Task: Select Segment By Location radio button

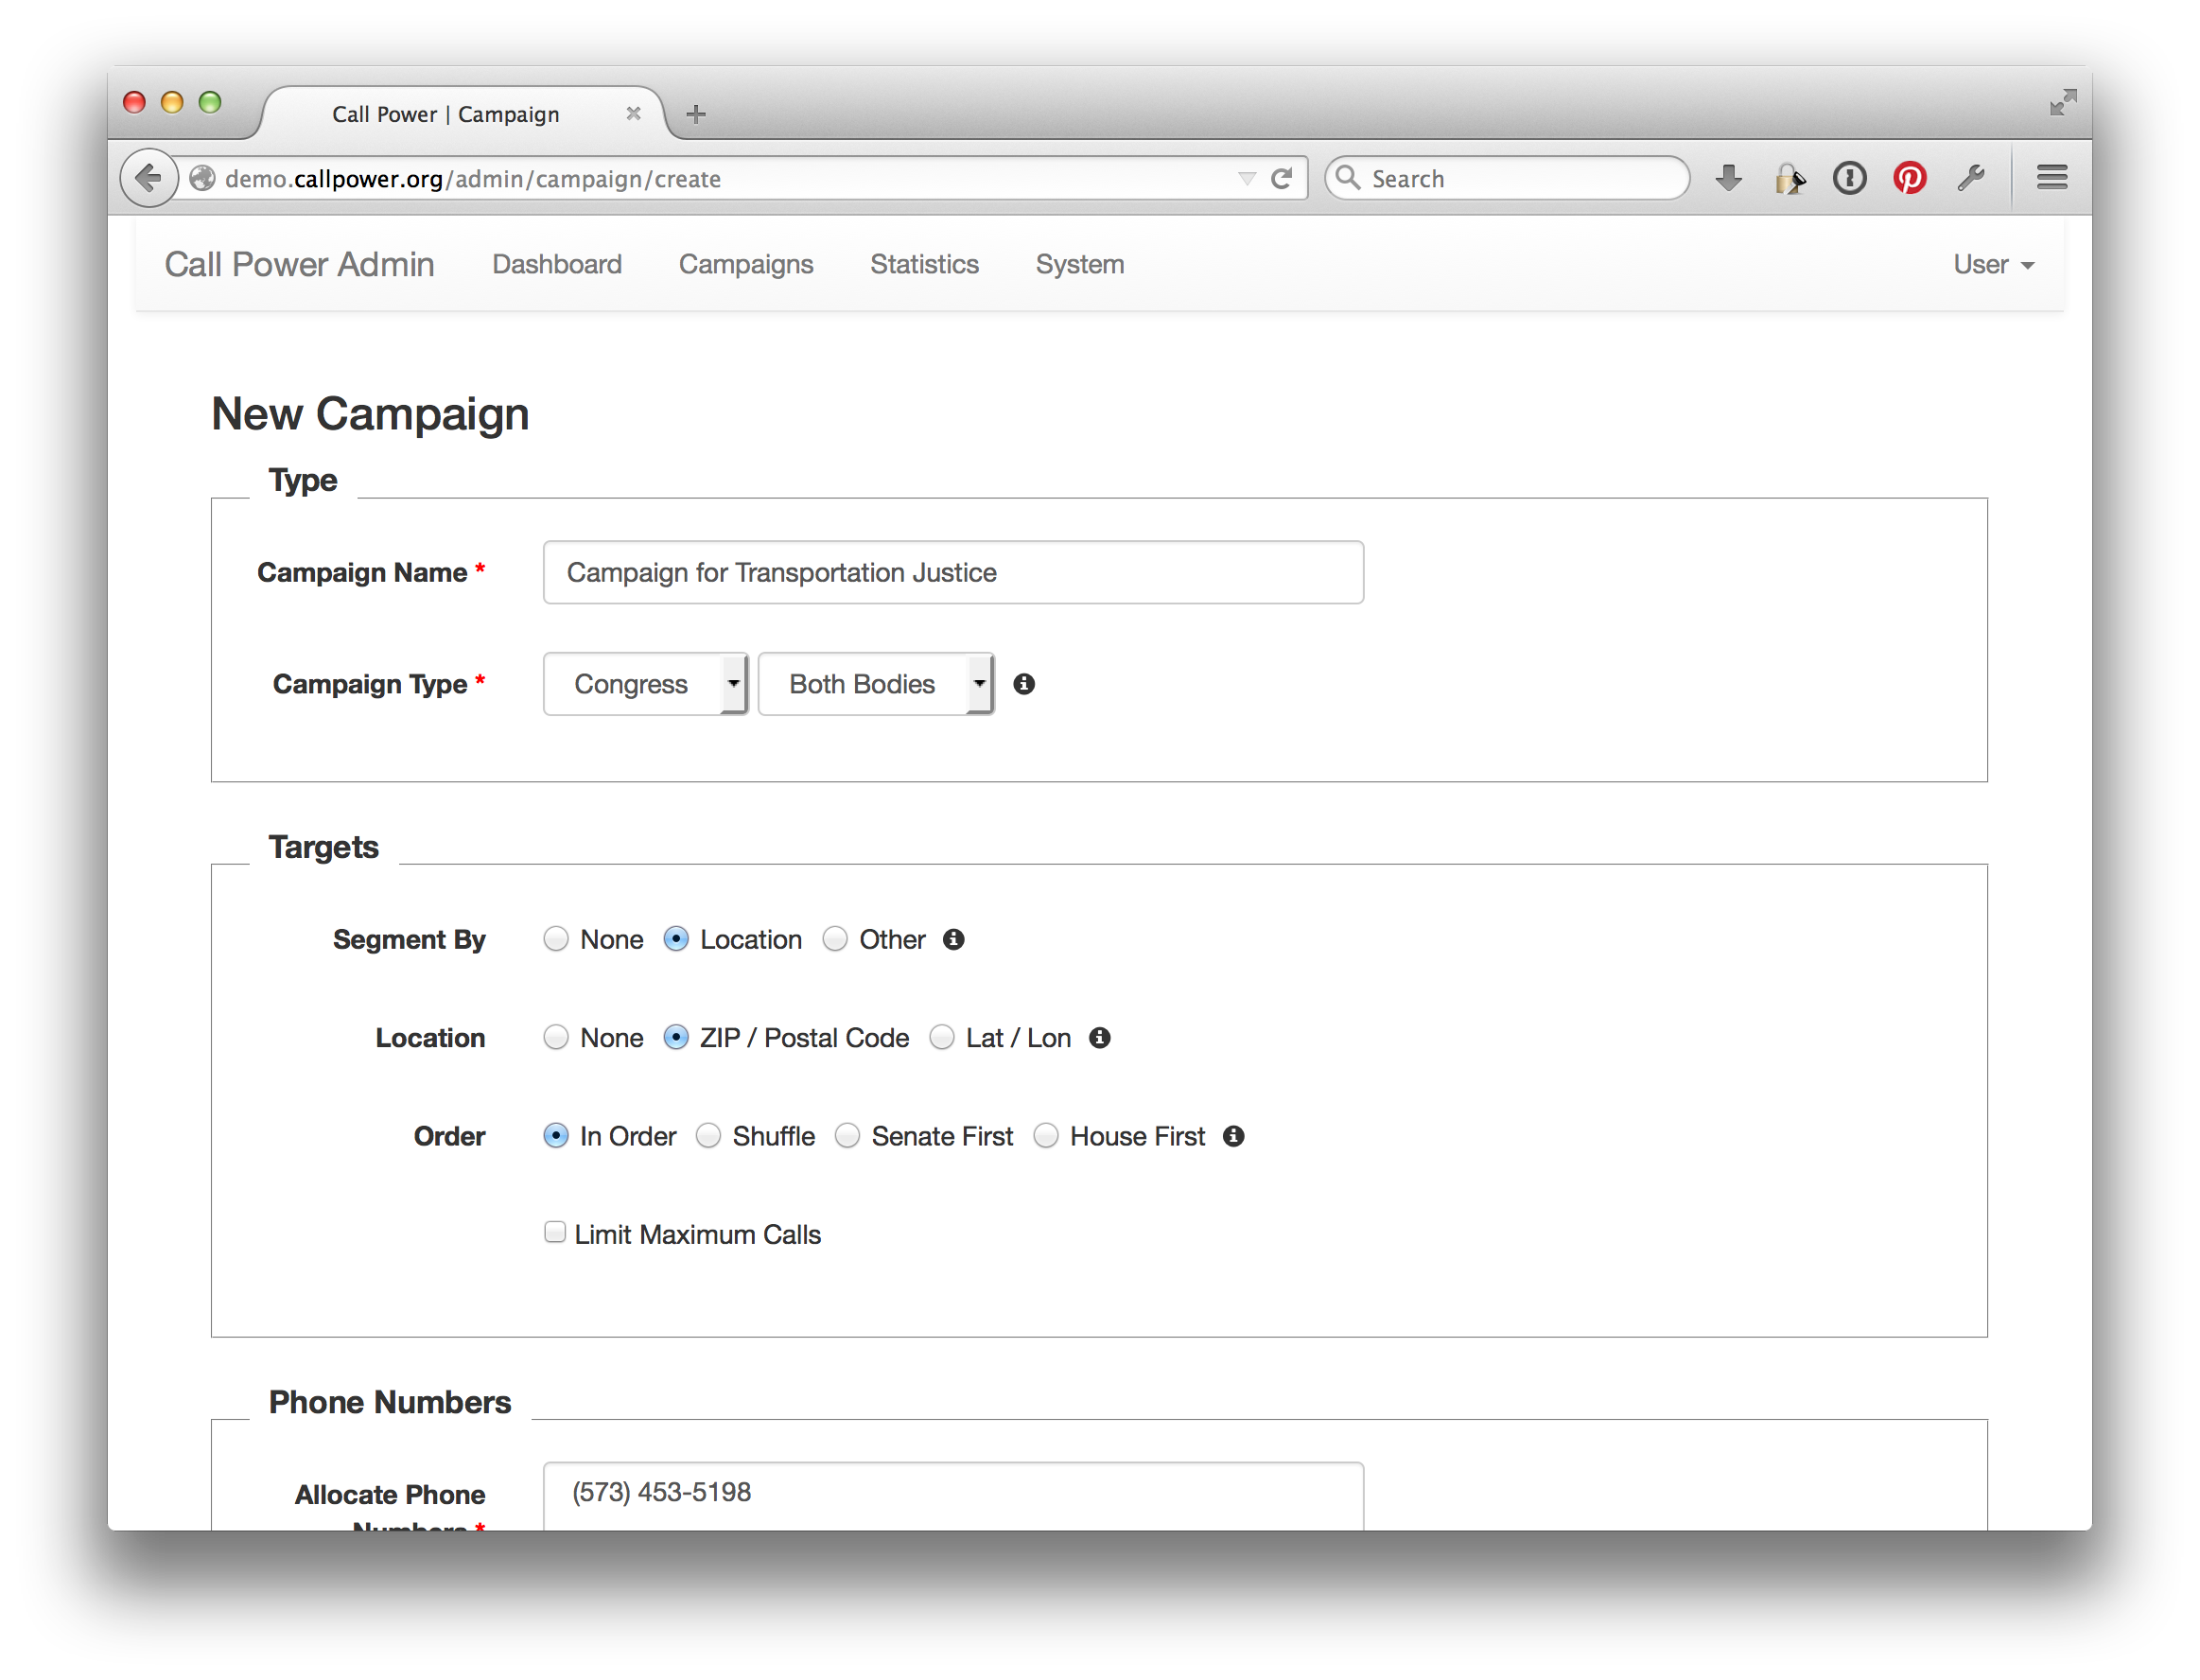Action: 676,939
